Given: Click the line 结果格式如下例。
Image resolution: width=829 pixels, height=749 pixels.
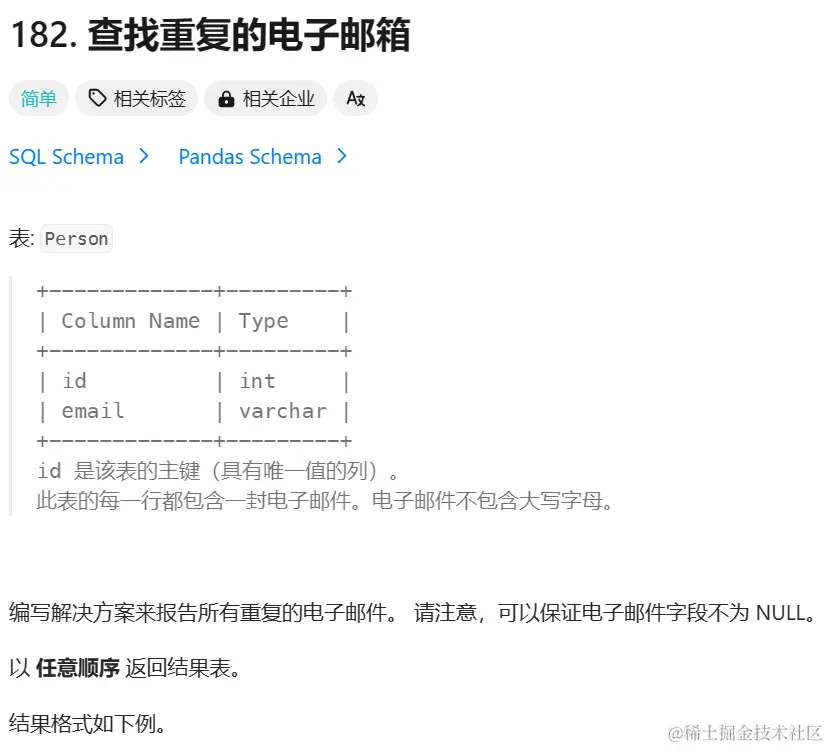Looking at the screenshot, I should tap(87, 724).
